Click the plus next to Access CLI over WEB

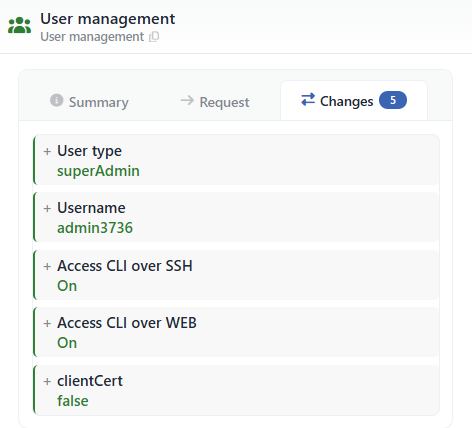pyautogui.click(x=47, y=324)
